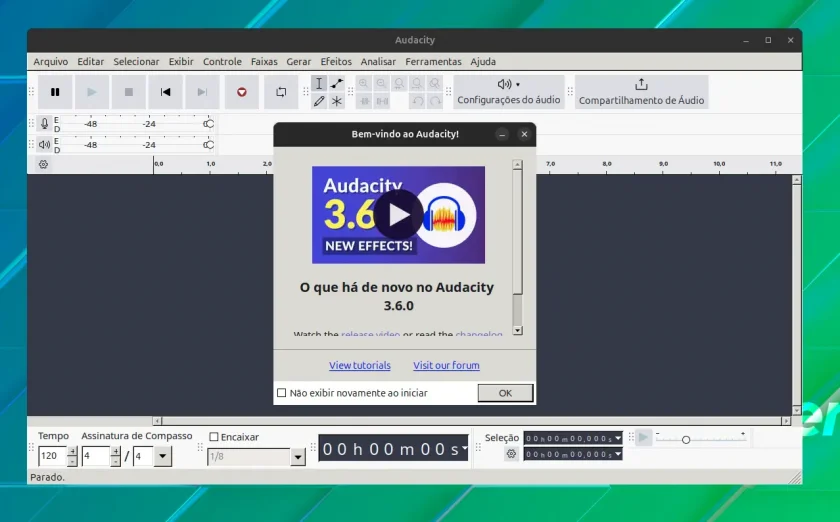Start recording with the red Record button

pyautogui.click(x=242, y=92)
